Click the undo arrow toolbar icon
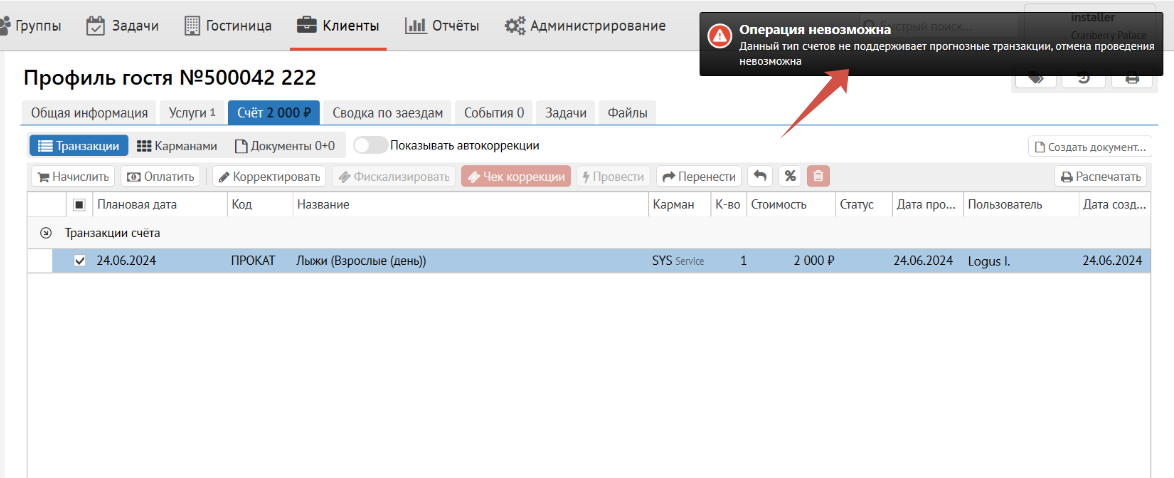This screenshot has width=1174, height=478. [x=759, y=177]
